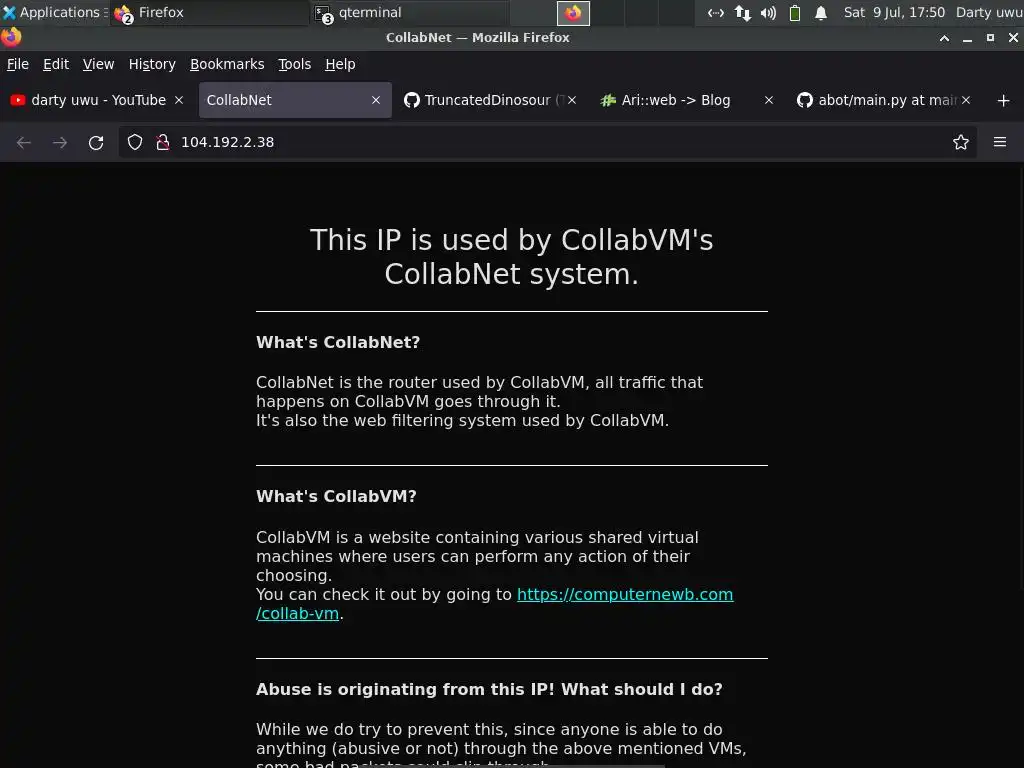The height and width of the screenshot is (768, 1024).
Task: Open the tracking protection shield icon
Action: 135,142
